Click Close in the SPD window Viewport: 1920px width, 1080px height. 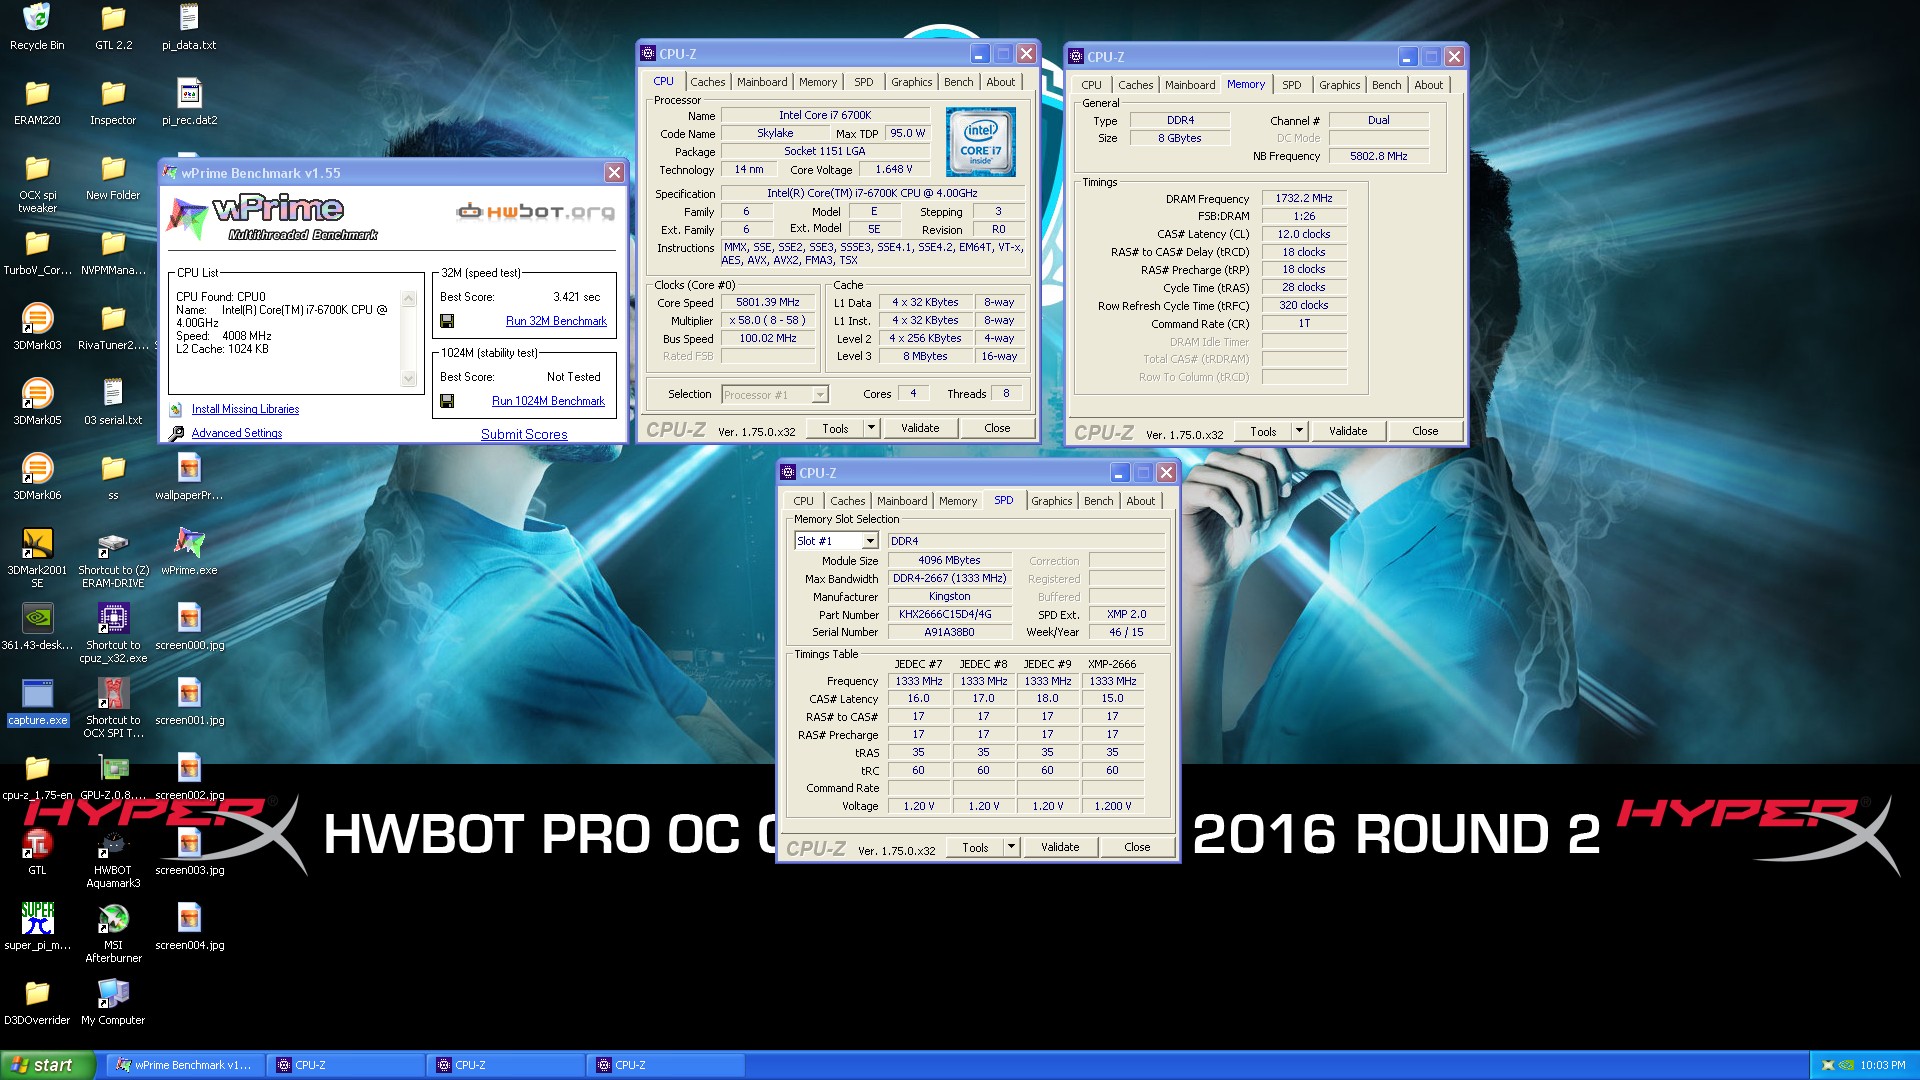click(x=1137, y=847)
